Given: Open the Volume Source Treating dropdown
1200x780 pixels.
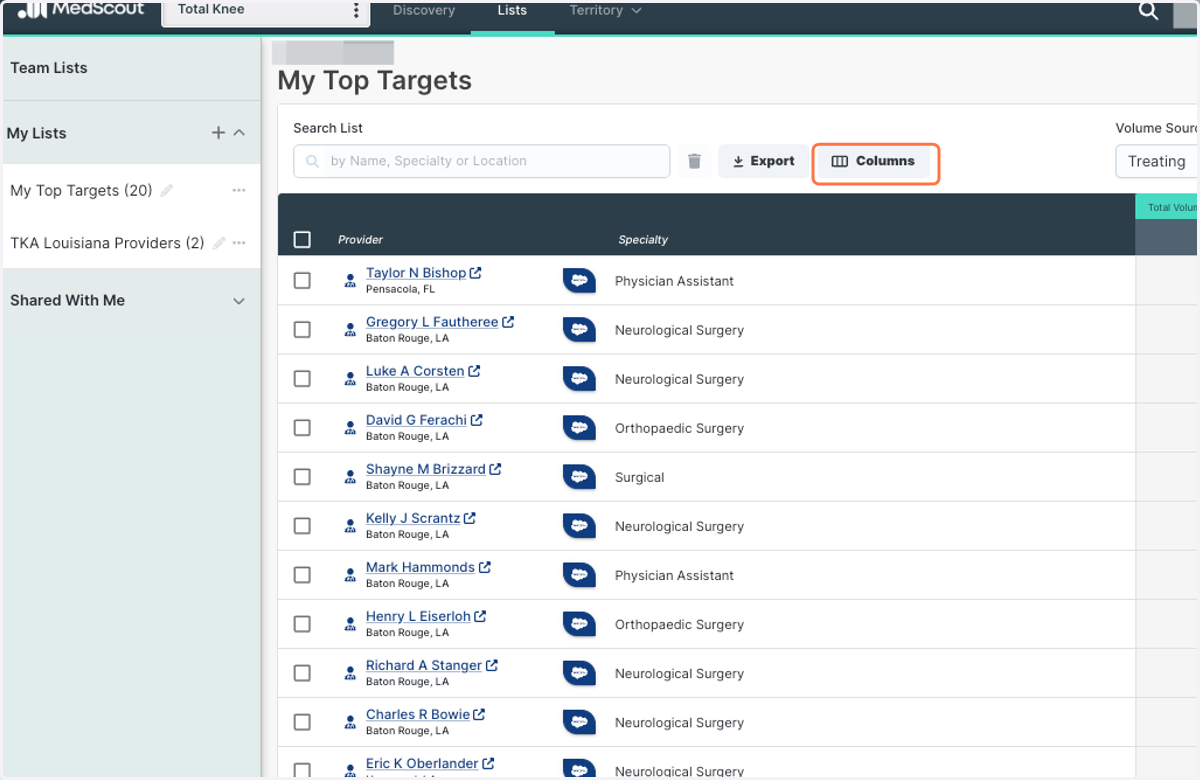Looking at the screenshot, I should coord(1157,161).
